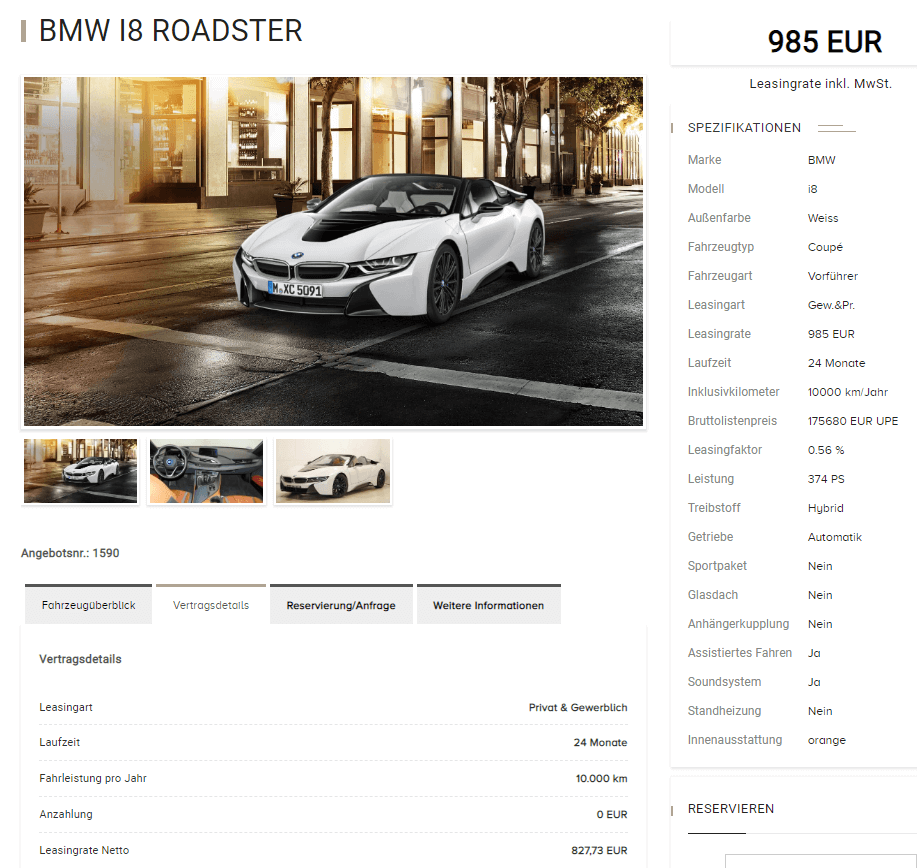Image resolution: width=917 pixels, height=868 pixels.
Task: Click the Leasingart value 'Gew.&Pr.'
Action: click(831, 305)
